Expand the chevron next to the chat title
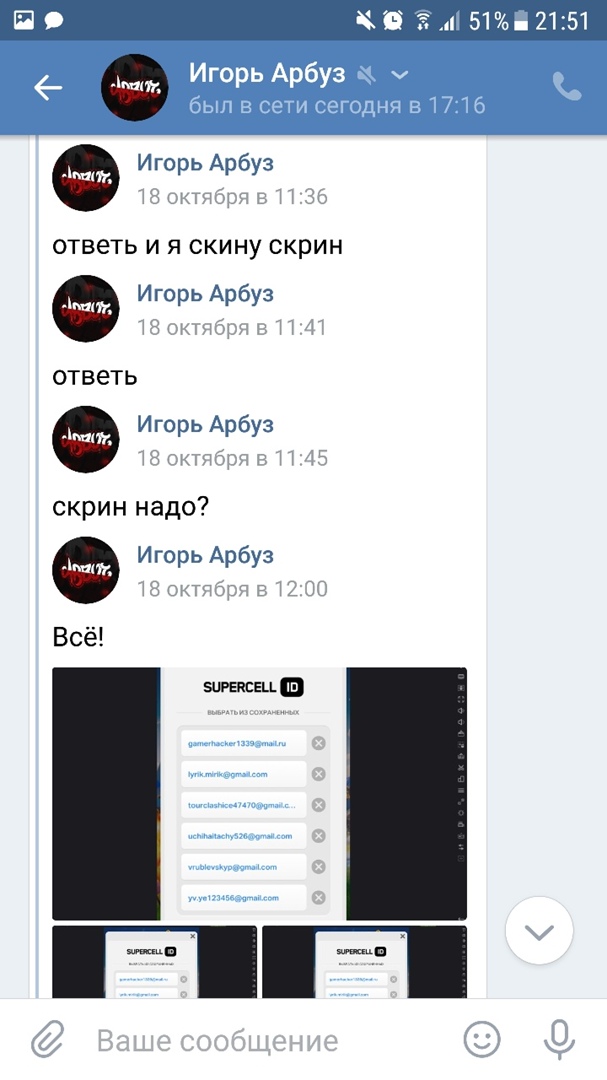Viewport: 607px width, 1080px height. coord(400,74)
